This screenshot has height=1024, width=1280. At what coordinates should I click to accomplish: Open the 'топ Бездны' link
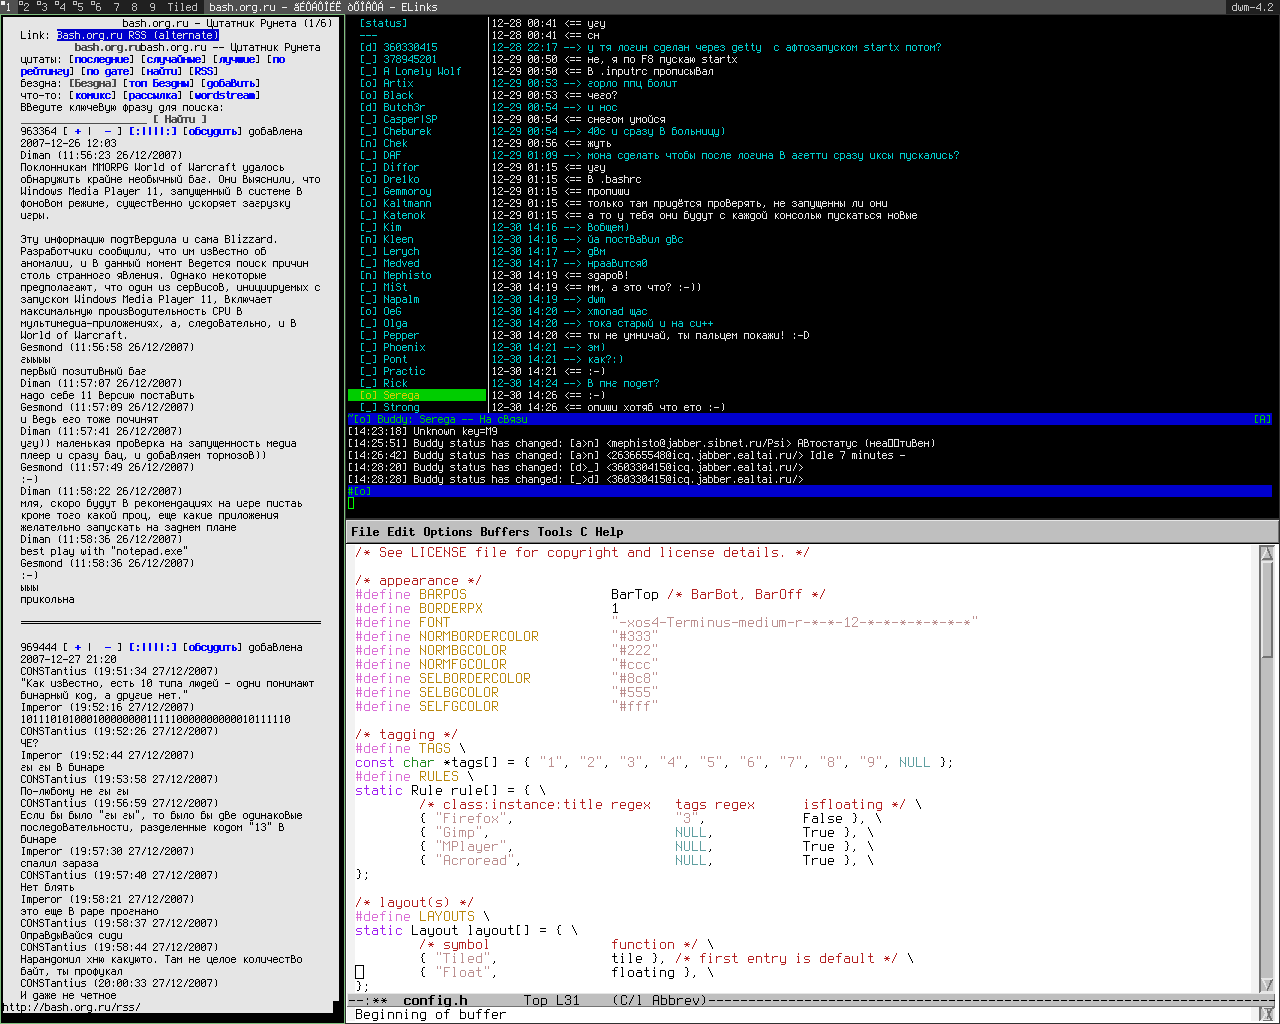click(x=161, y=83)
